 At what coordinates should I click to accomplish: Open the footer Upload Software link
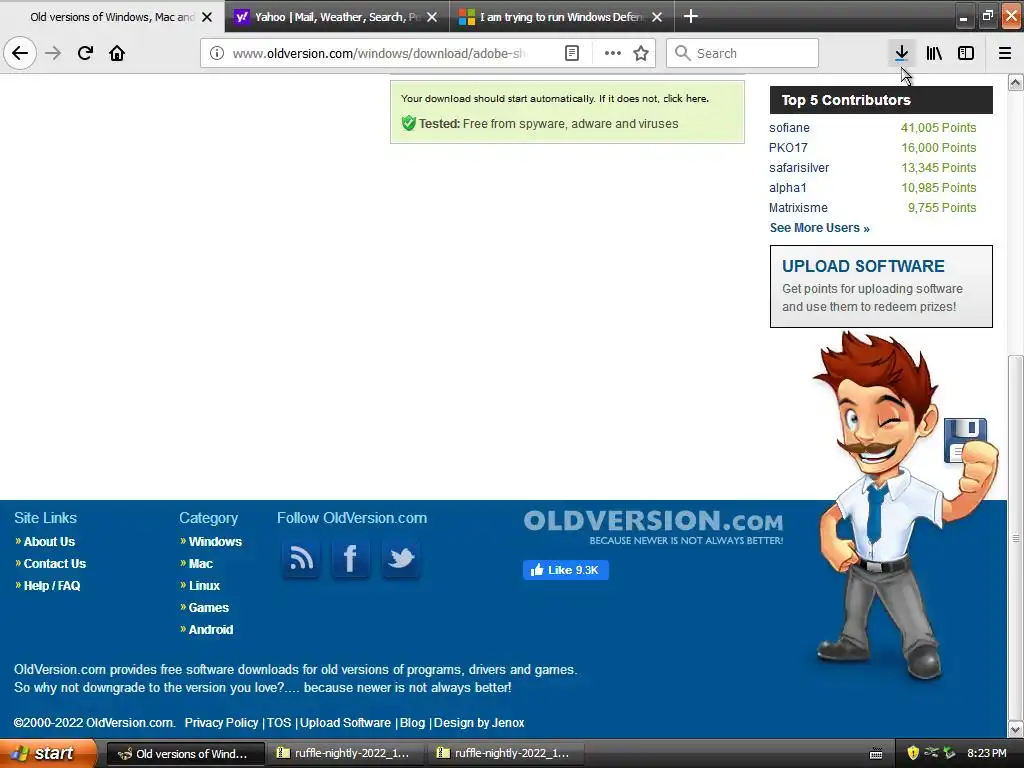(x=345, y=723)
